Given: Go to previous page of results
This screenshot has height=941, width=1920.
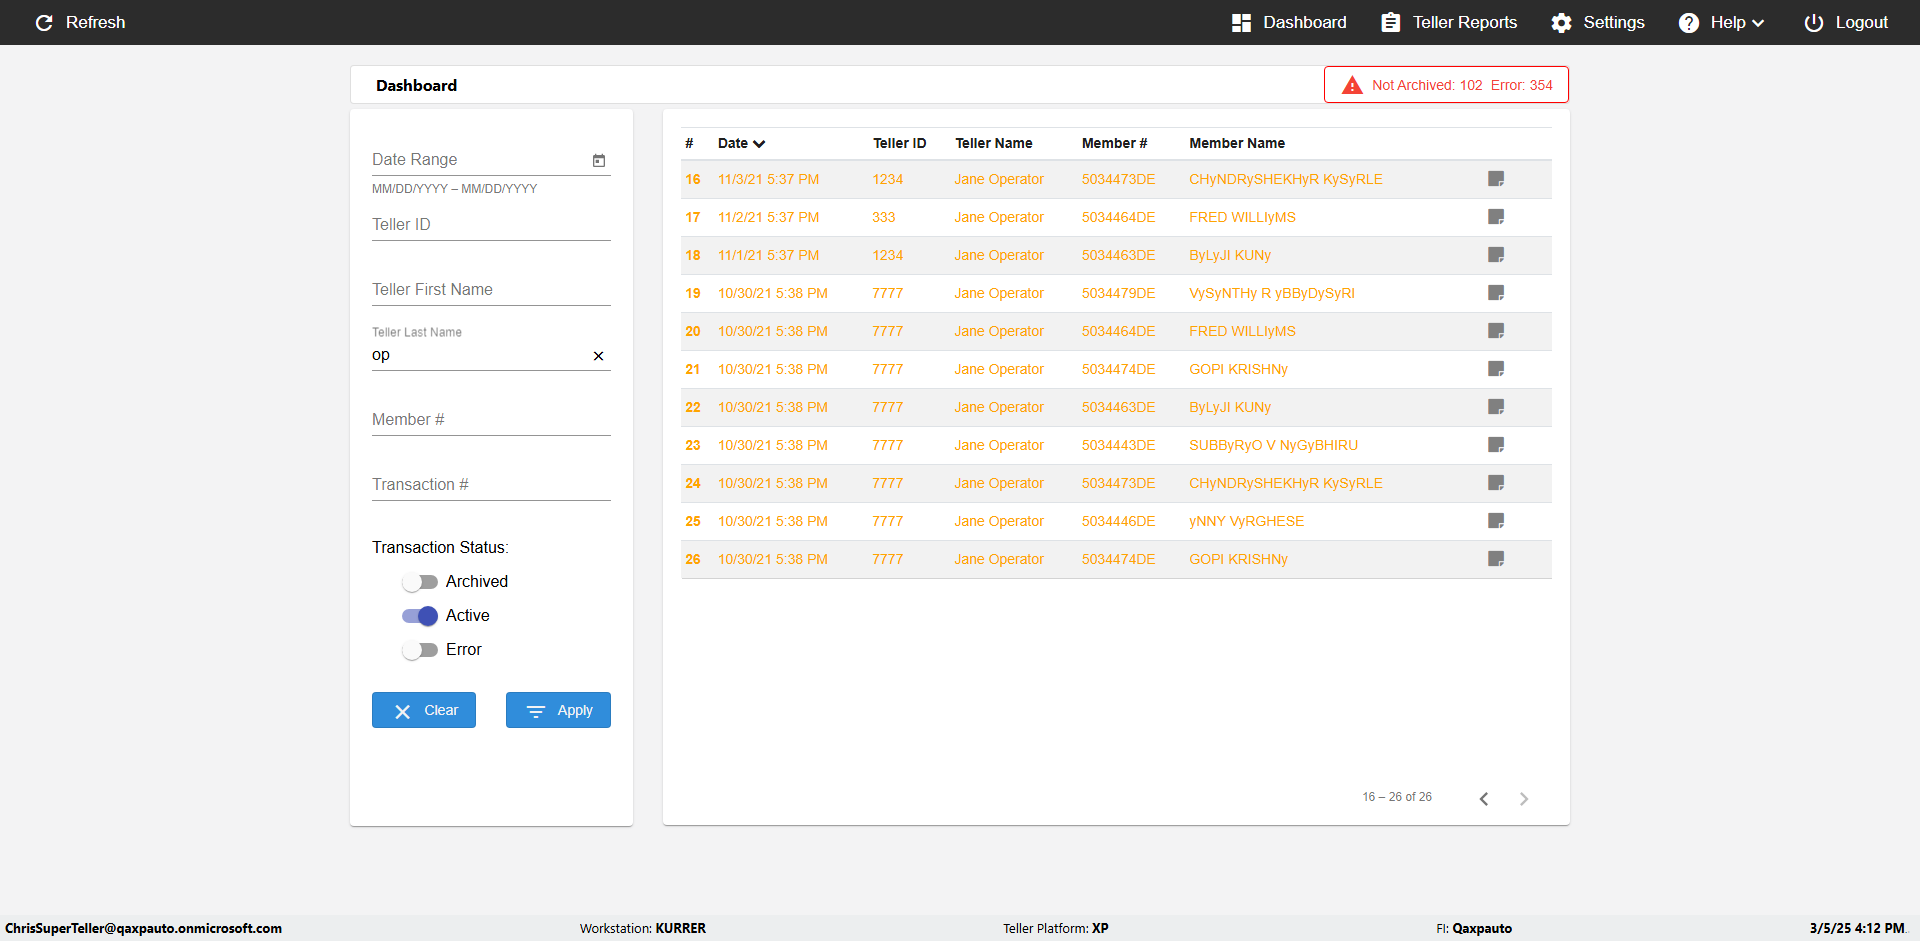Looking at the screenshot, I should click(x=1484, y=798).
